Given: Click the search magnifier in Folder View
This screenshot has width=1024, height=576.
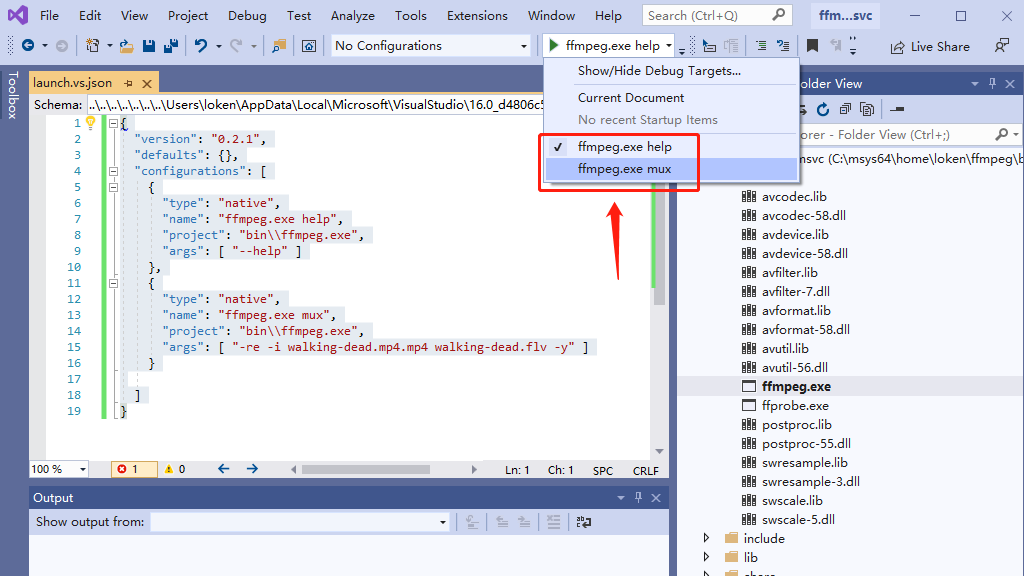Looking at the screenshot, I should [x=1001, y=135].
